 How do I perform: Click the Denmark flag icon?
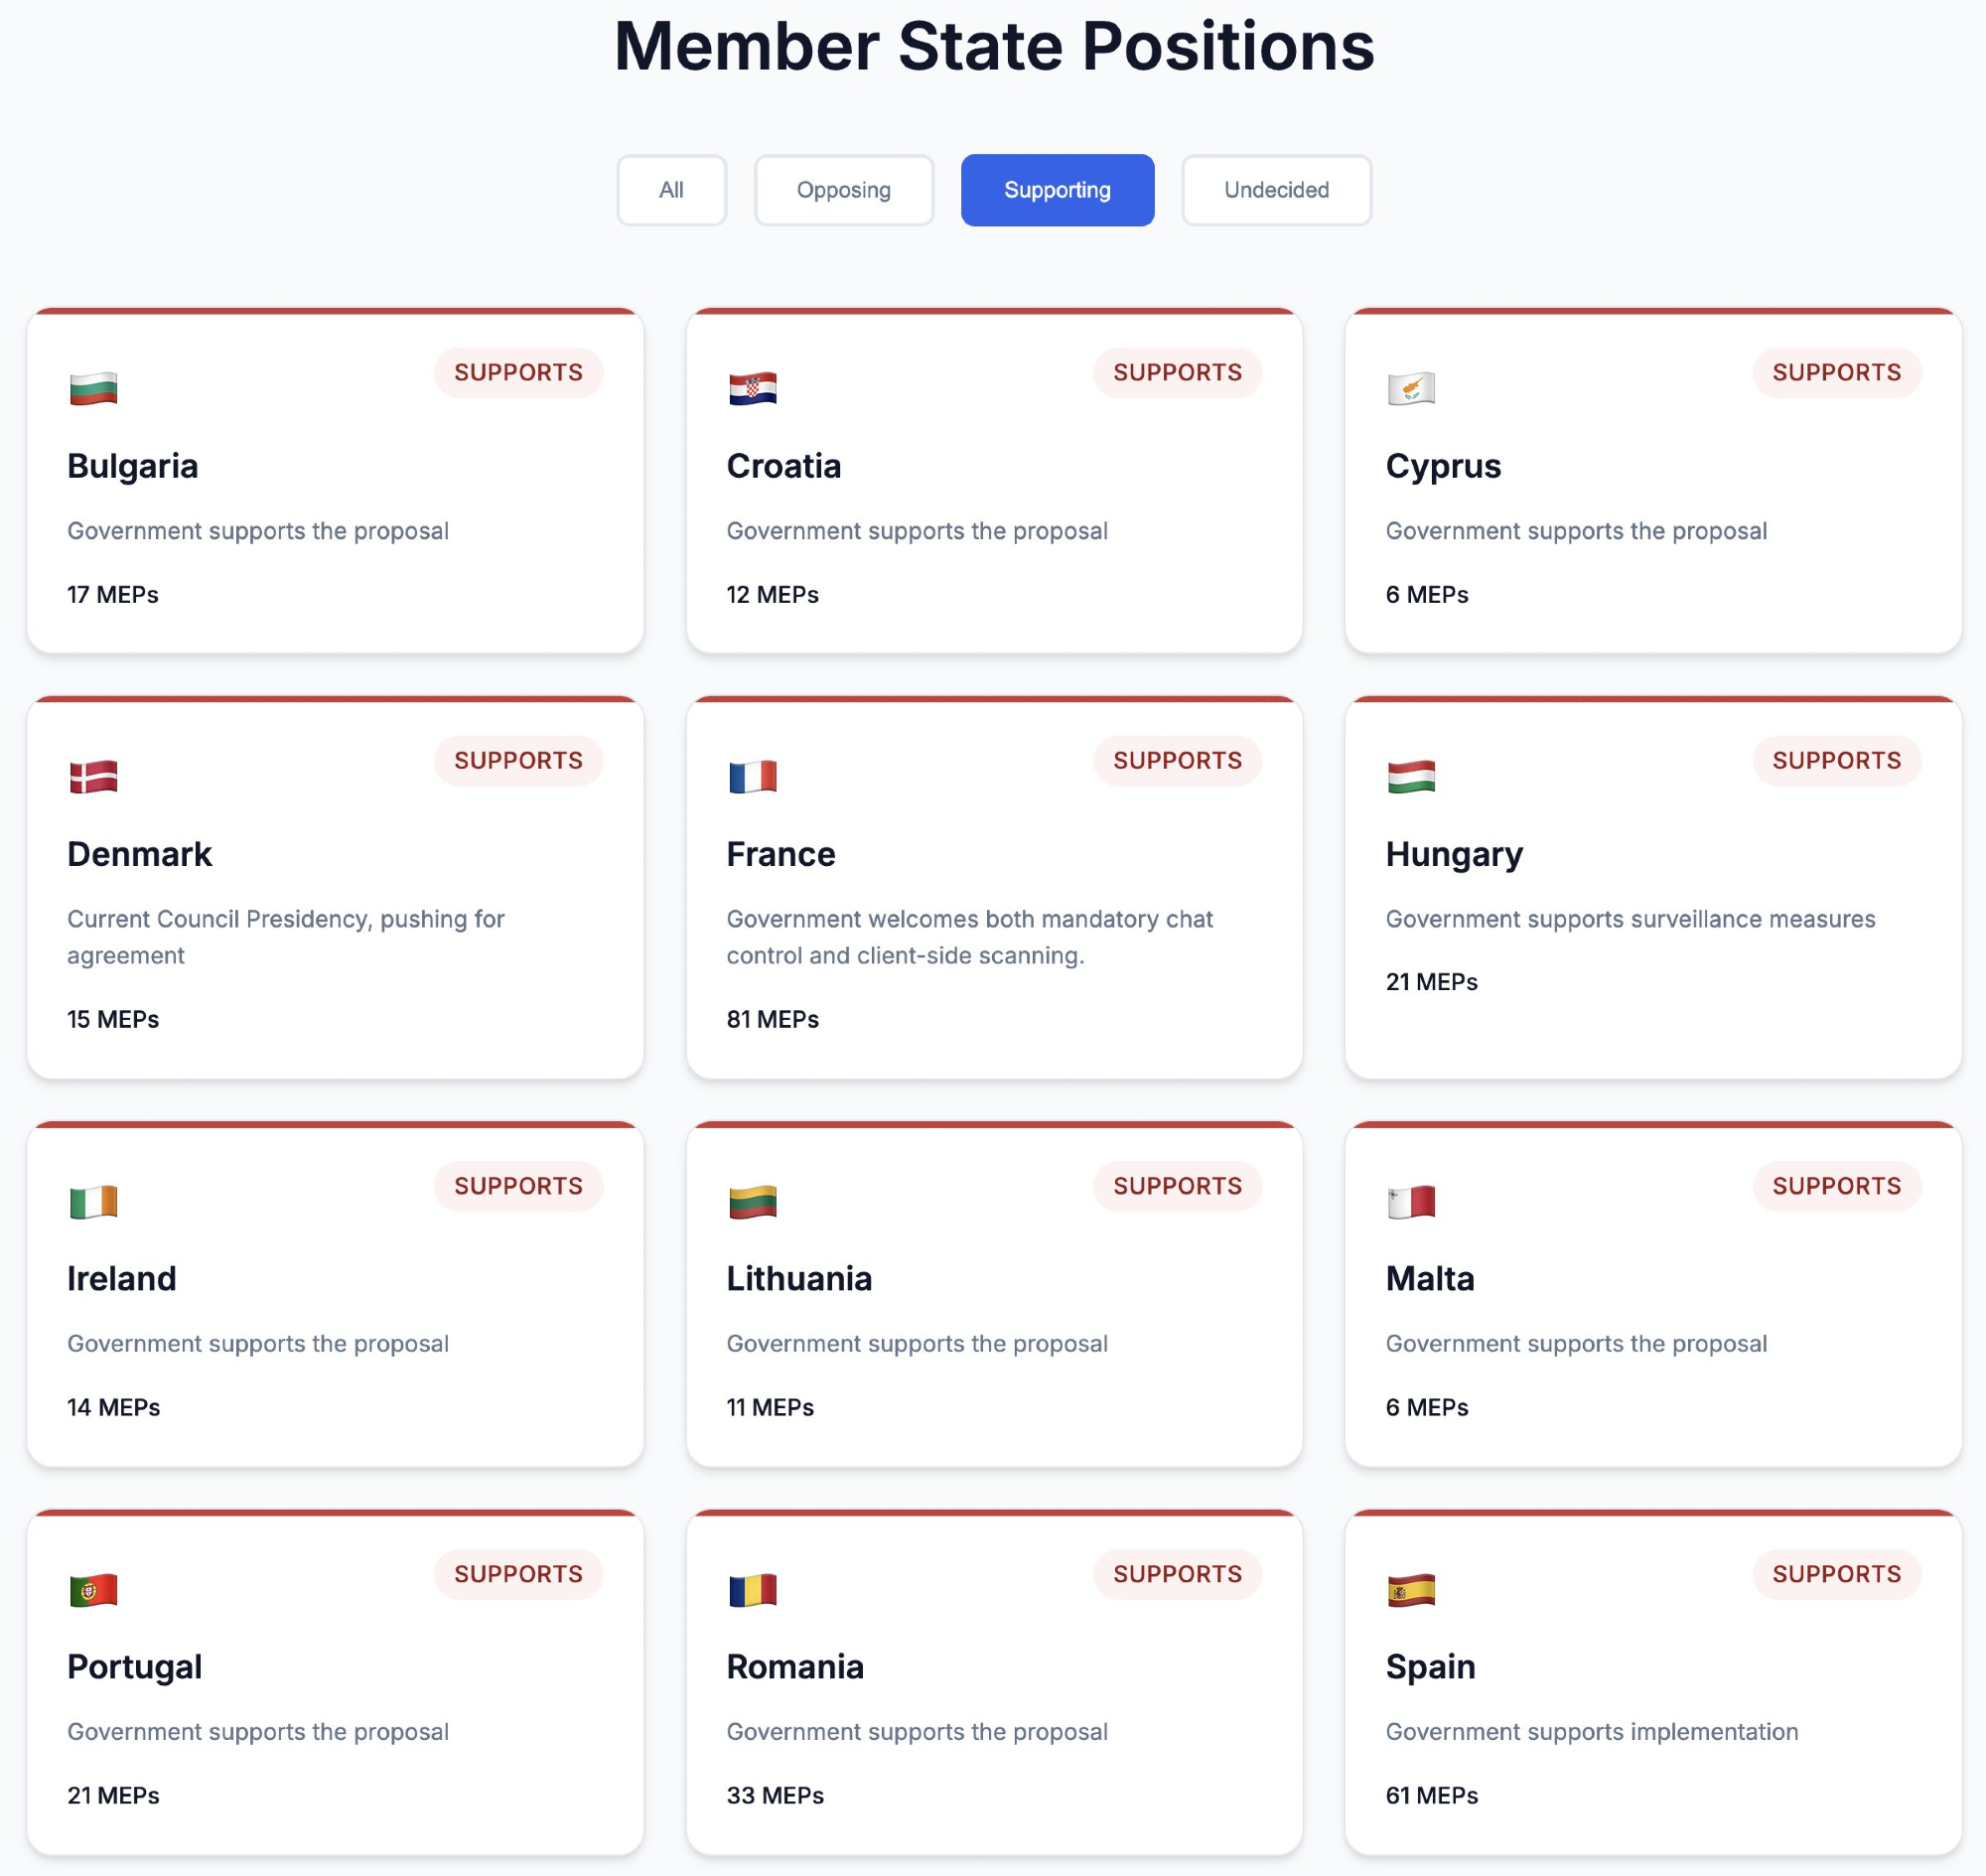tap(94, 776)
